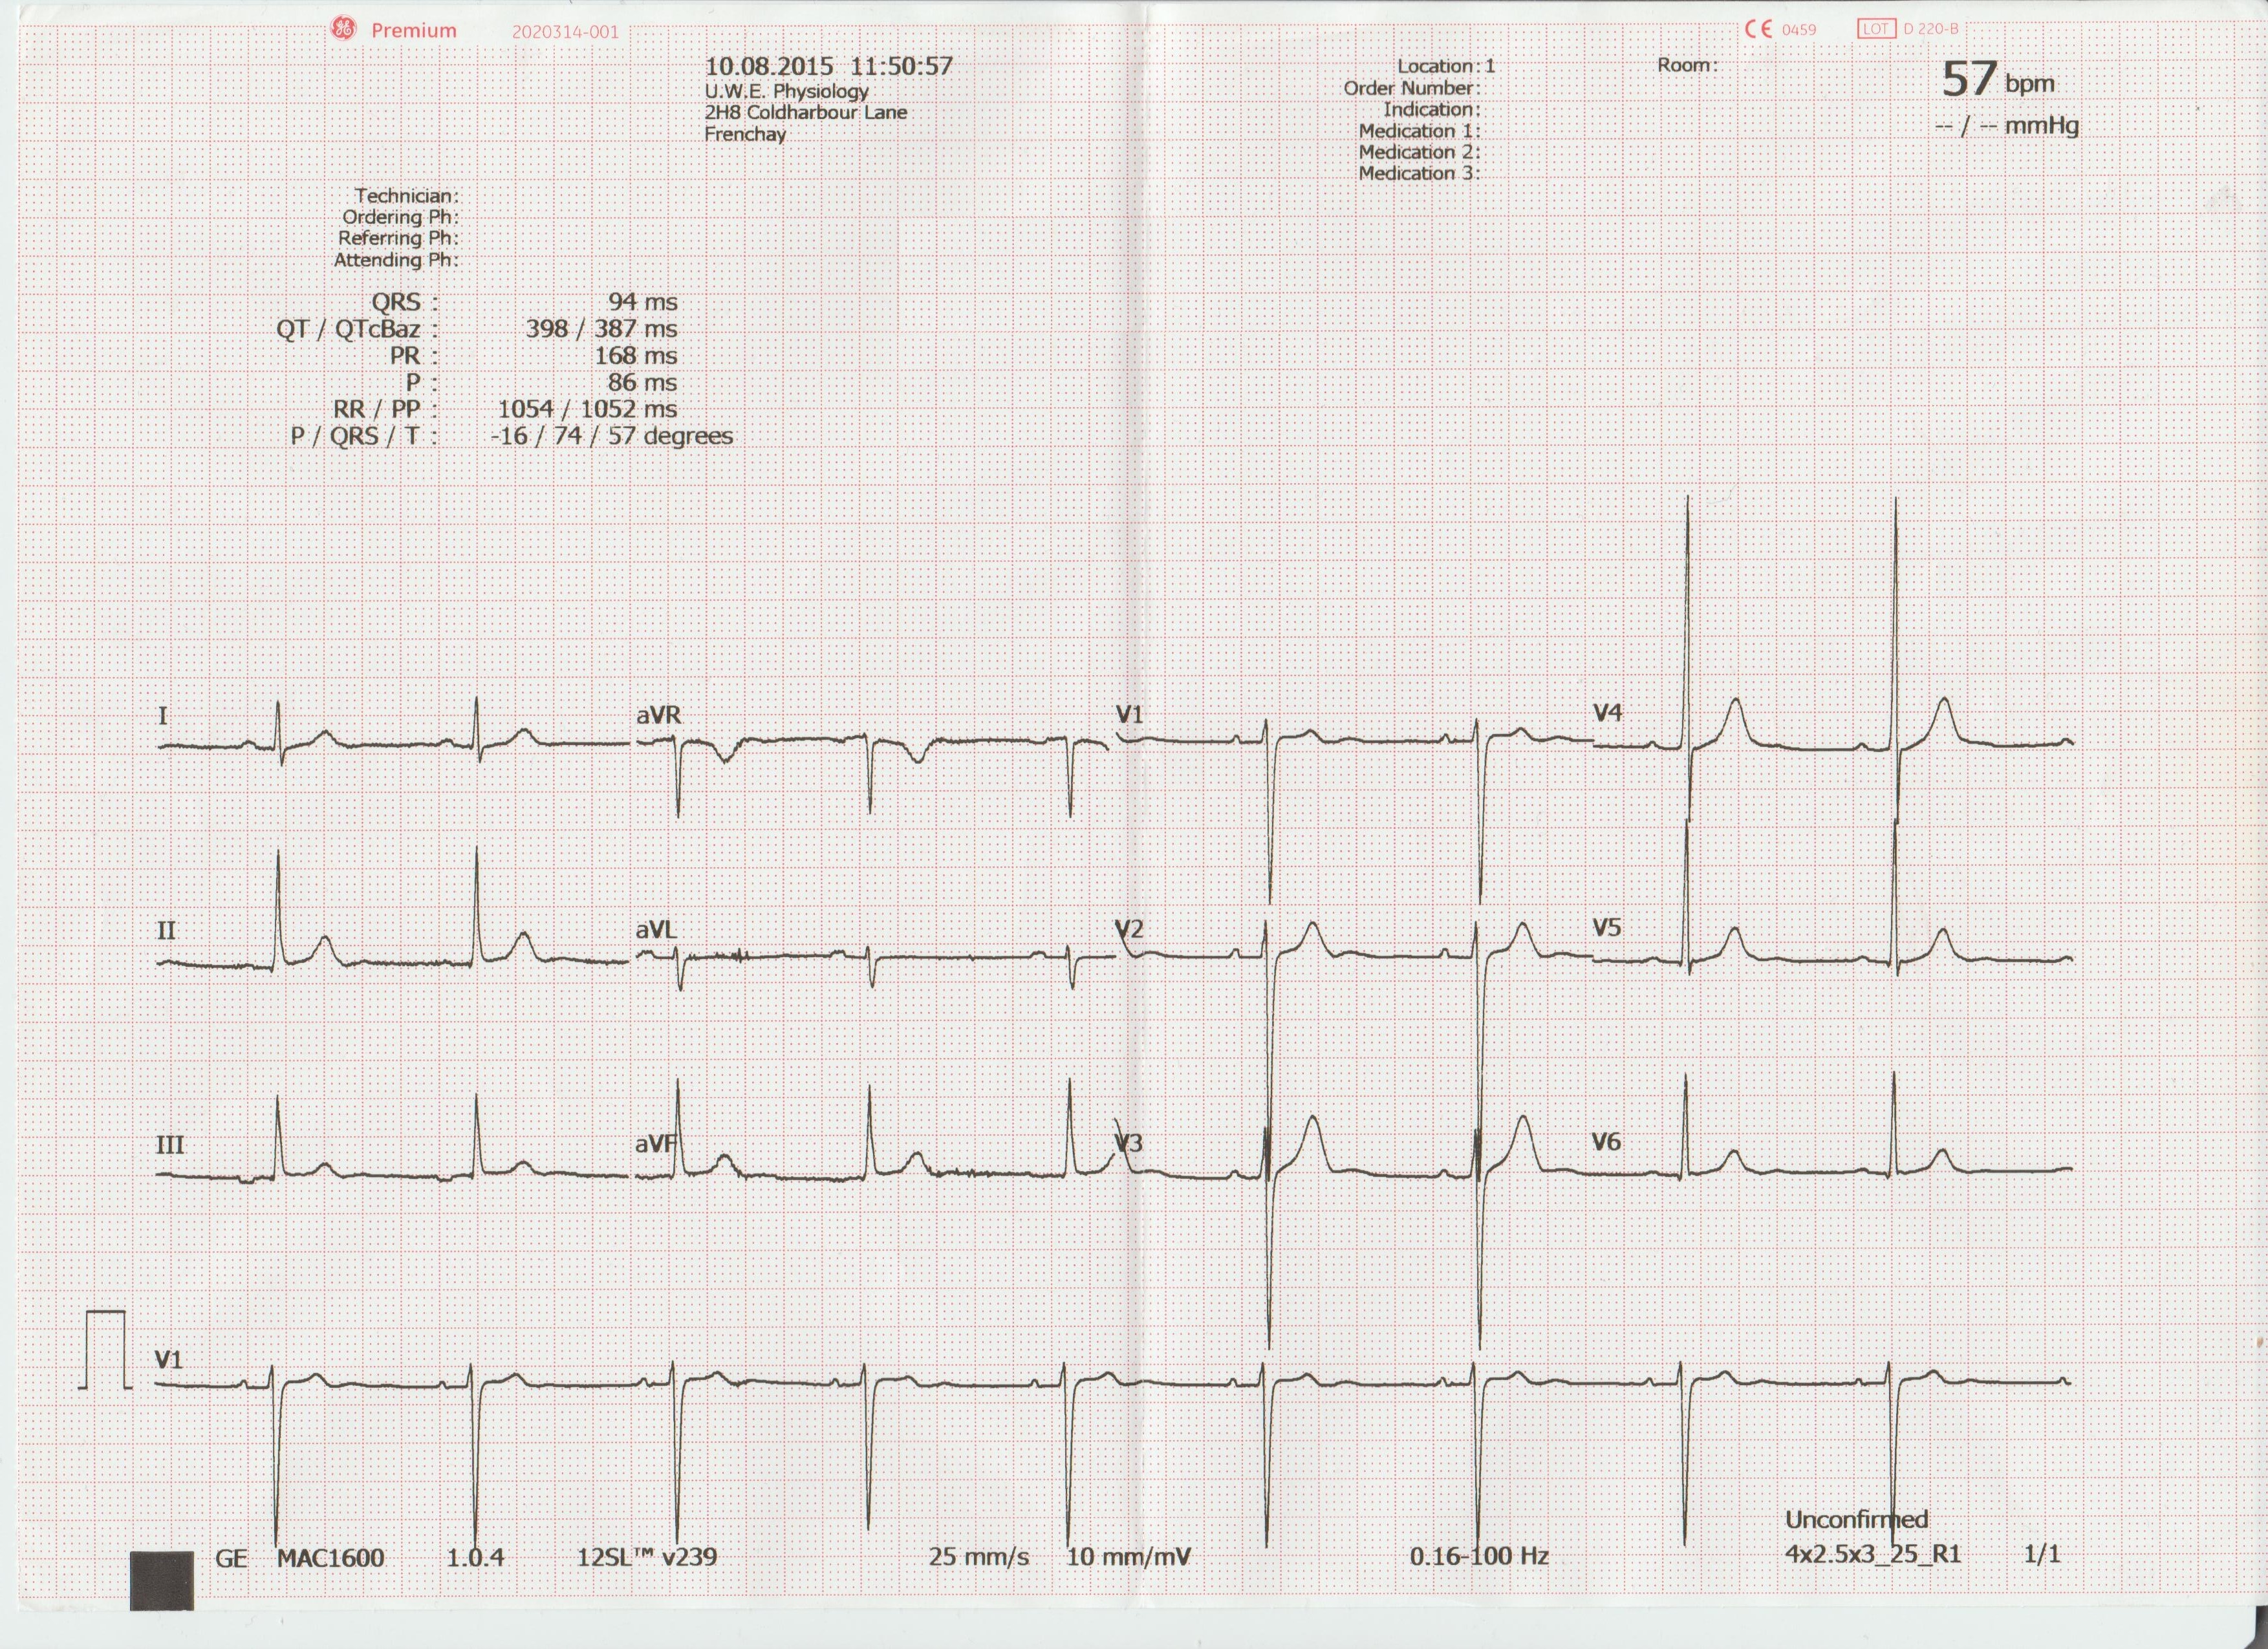The width and height of the screenshot is (2268, 1649).
Task: Click the Premium label next to logo
Action: tap(413, 31)
